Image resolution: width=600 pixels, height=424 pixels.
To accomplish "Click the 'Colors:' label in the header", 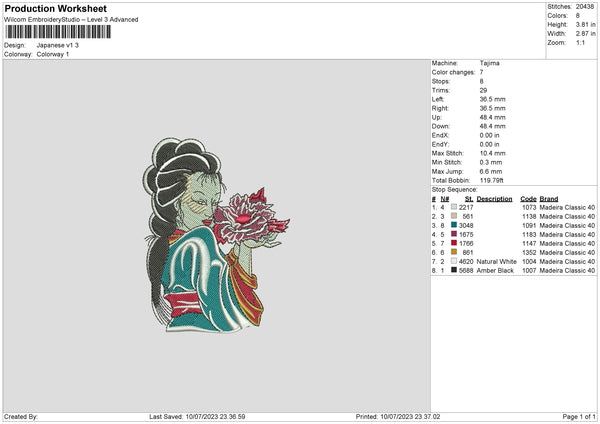I will tap(558, 16).
